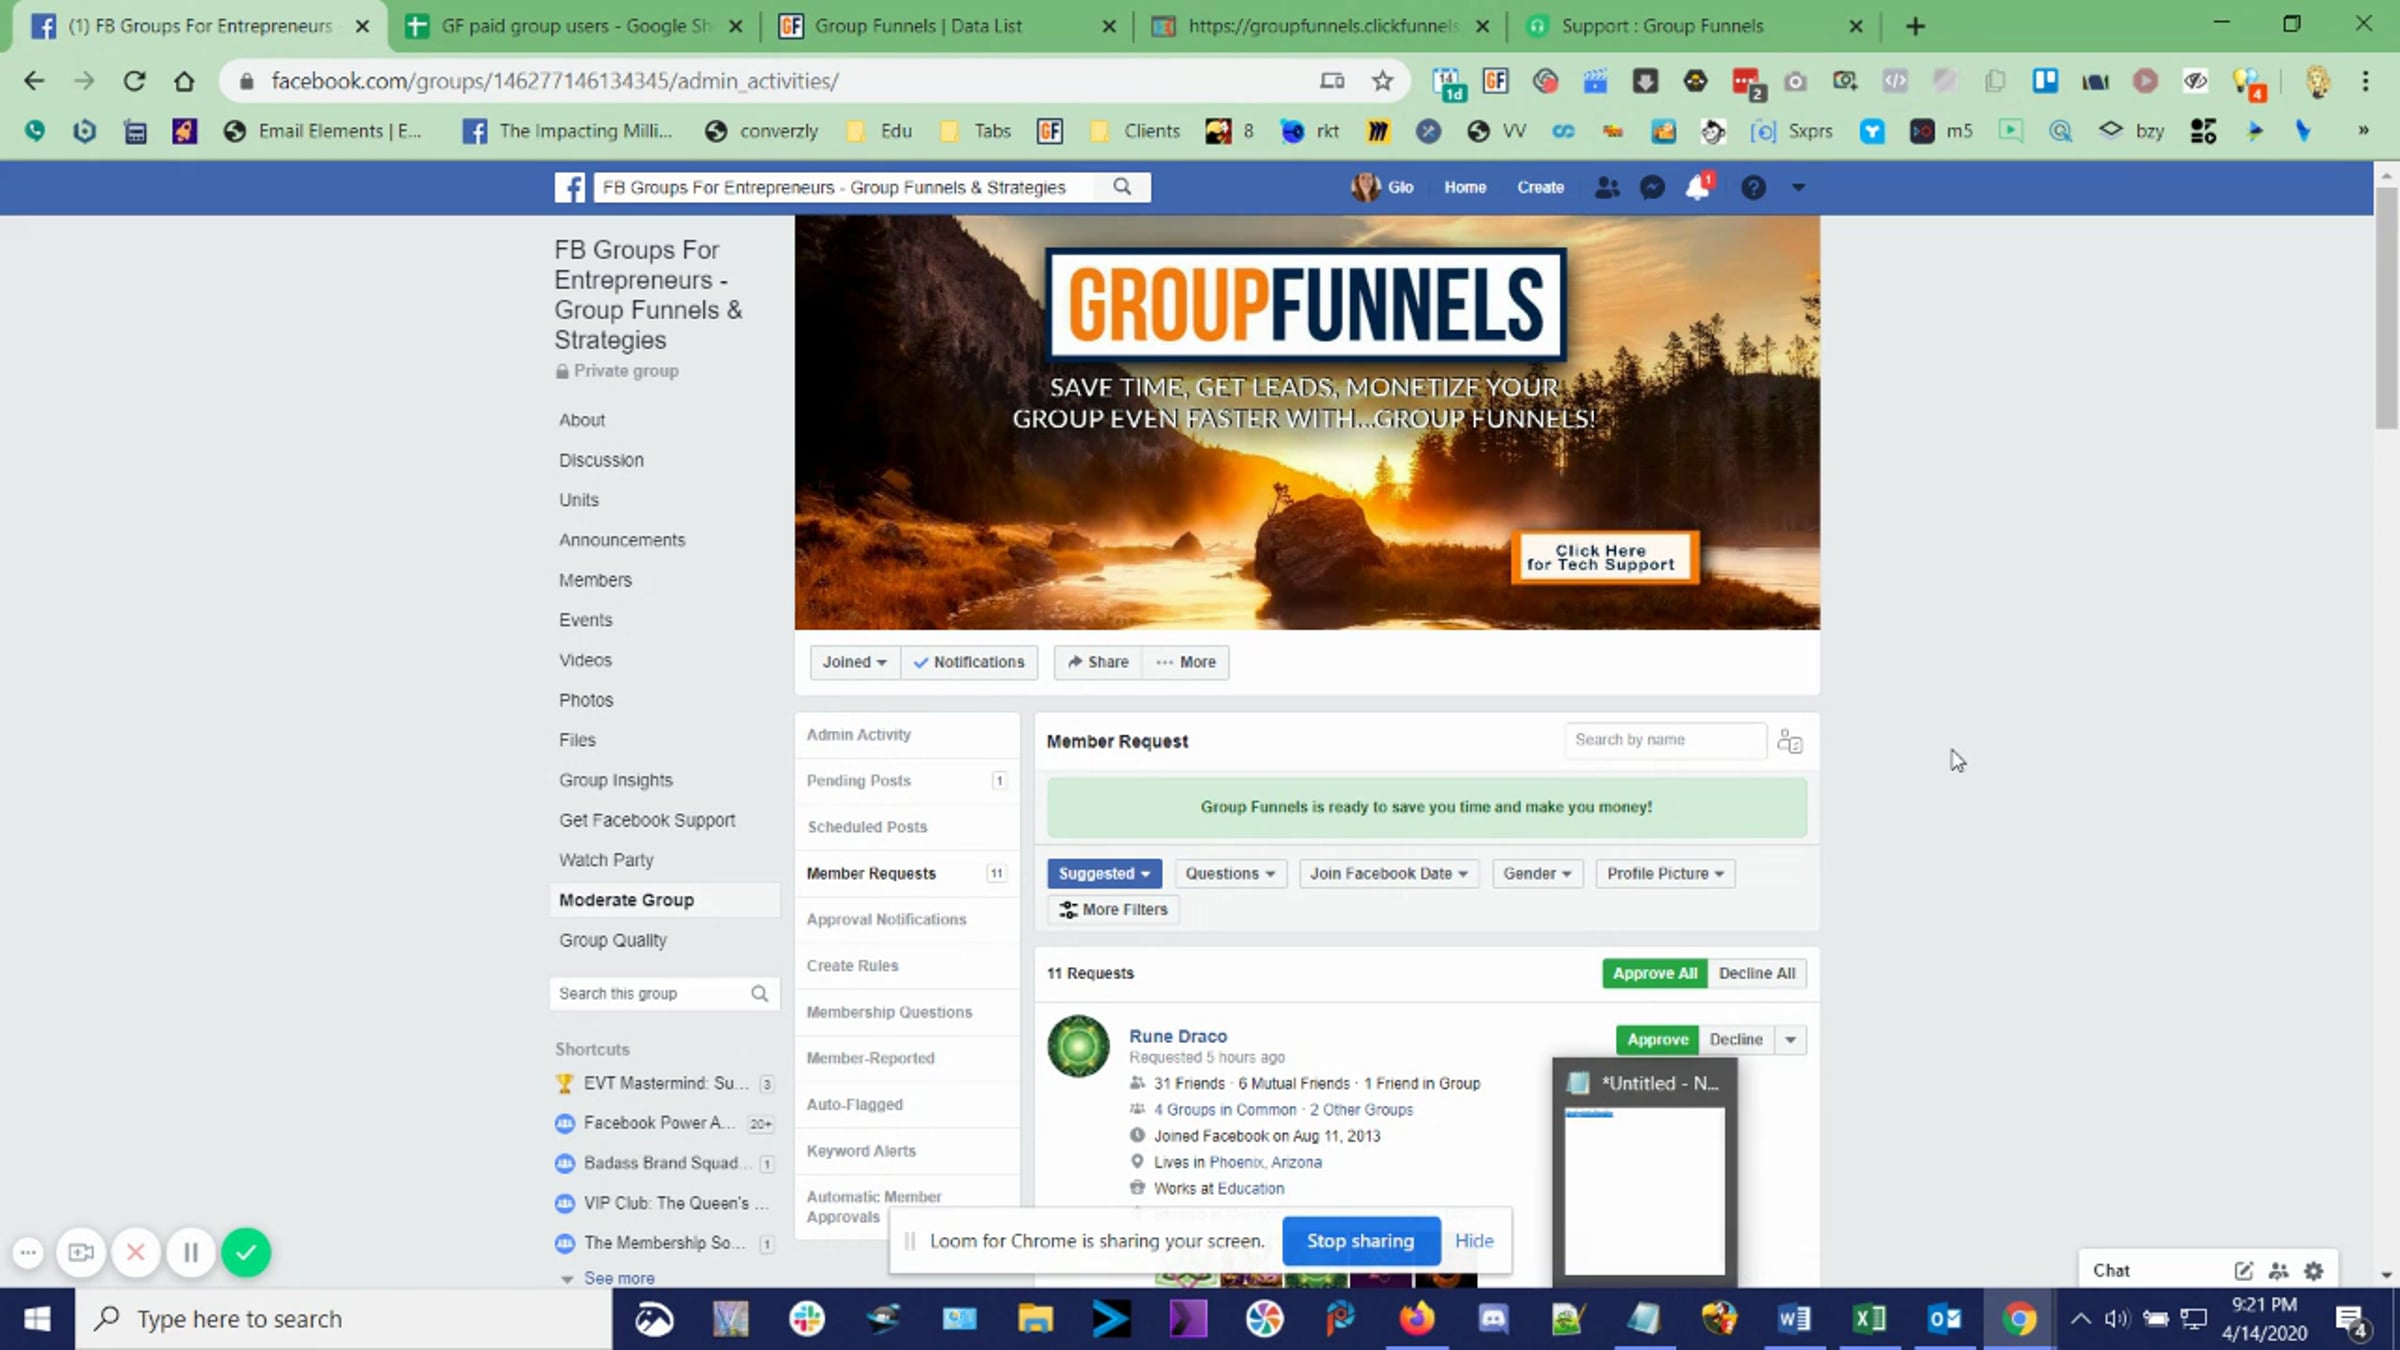2400x1350 pixels.
Task: Open Rune Draco's profile link
Action: pyautogui.click(x=1178, y=1036)
